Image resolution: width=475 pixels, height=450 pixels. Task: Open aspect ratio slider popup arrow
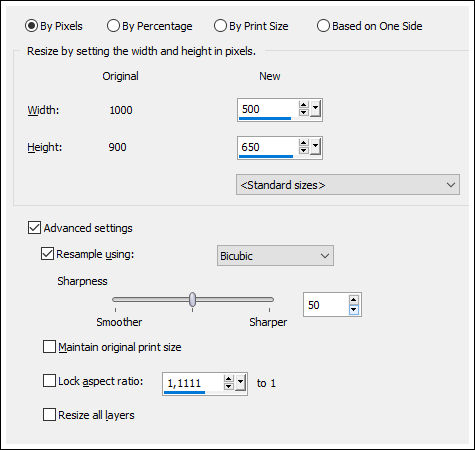240,383
